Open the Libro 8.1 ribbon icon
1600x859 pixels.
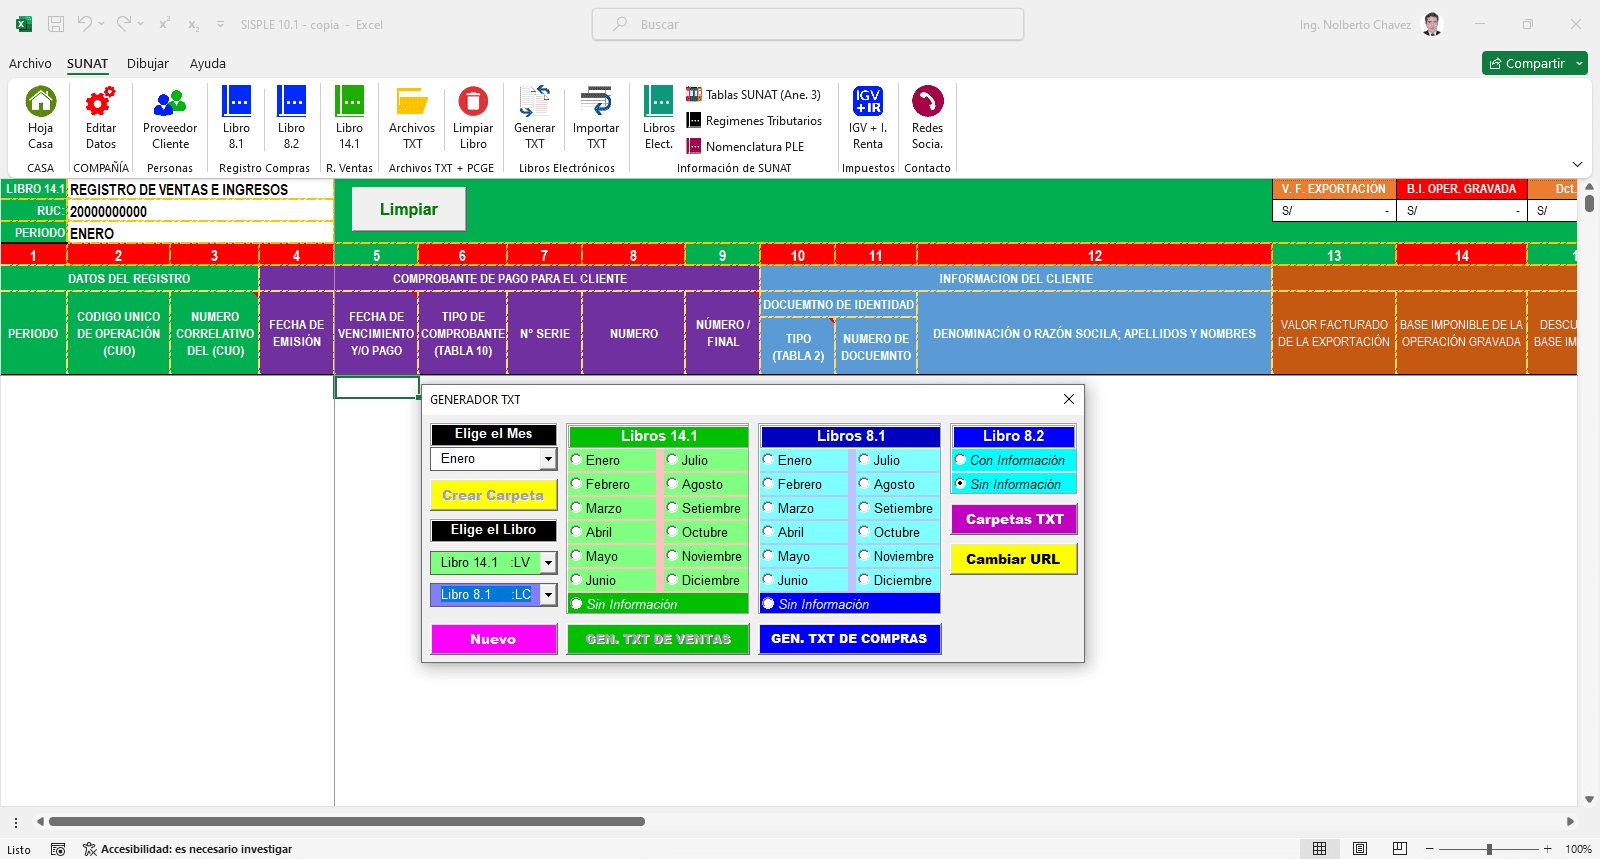point(236,102)
